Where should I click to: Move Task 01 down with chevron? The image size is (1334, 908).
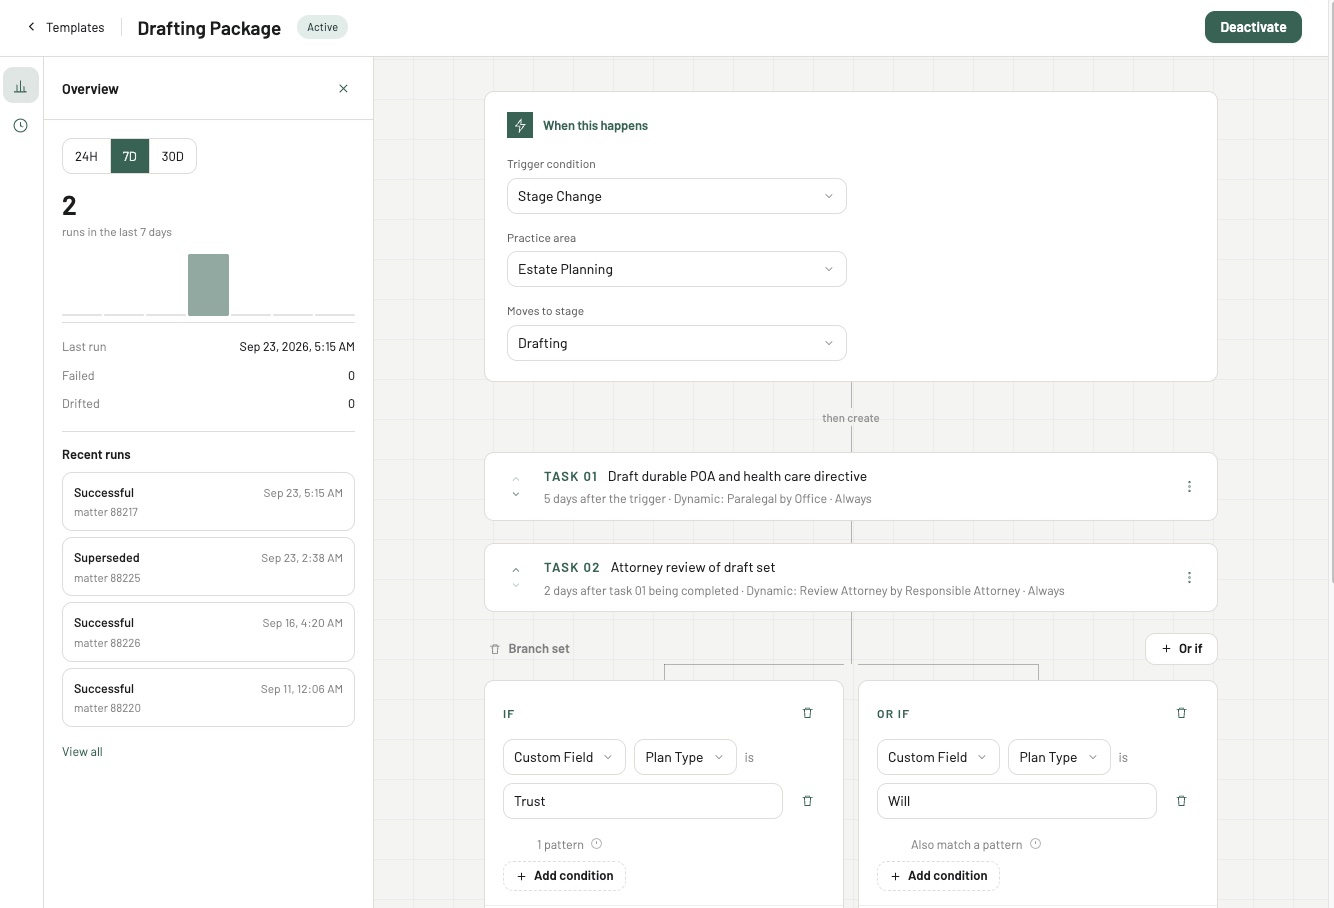tap(516, 494)
